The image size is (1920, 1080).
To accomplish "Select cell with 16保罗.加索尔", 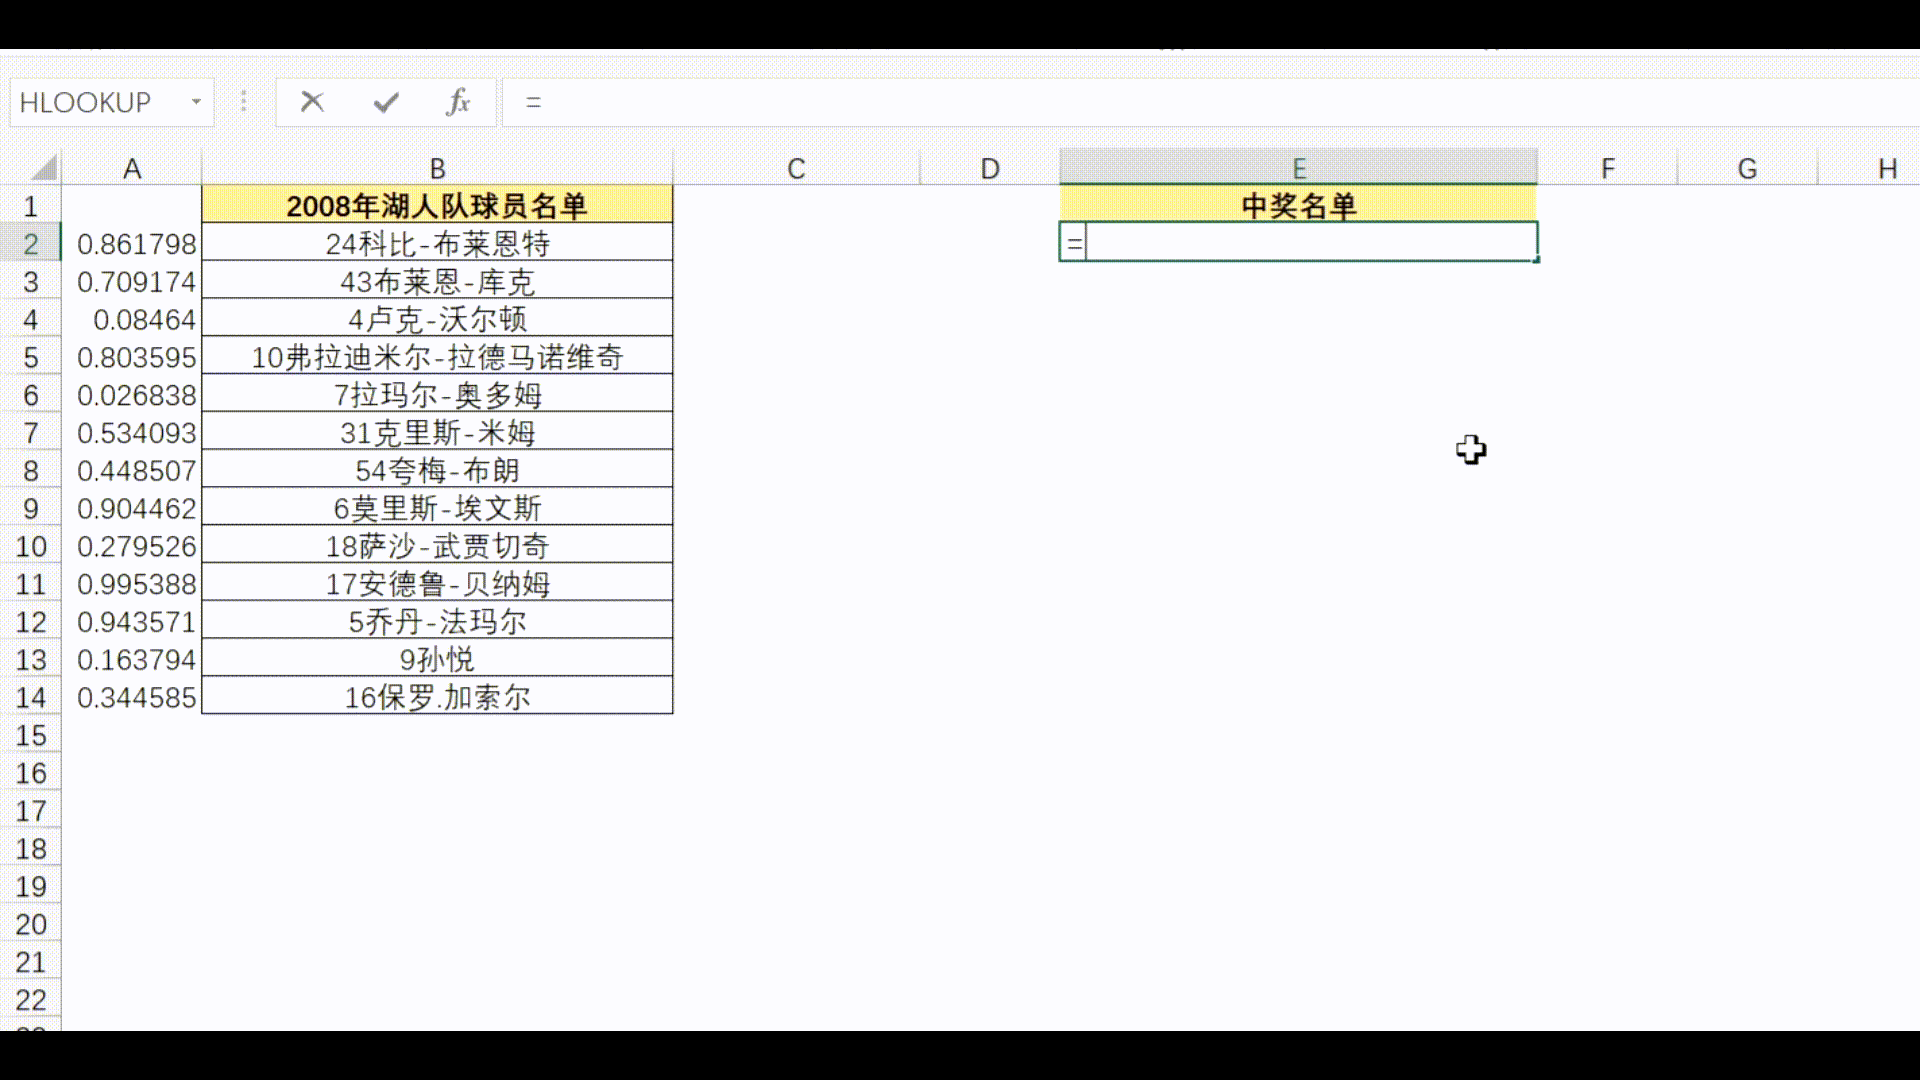I will click(x=437, y=697).
